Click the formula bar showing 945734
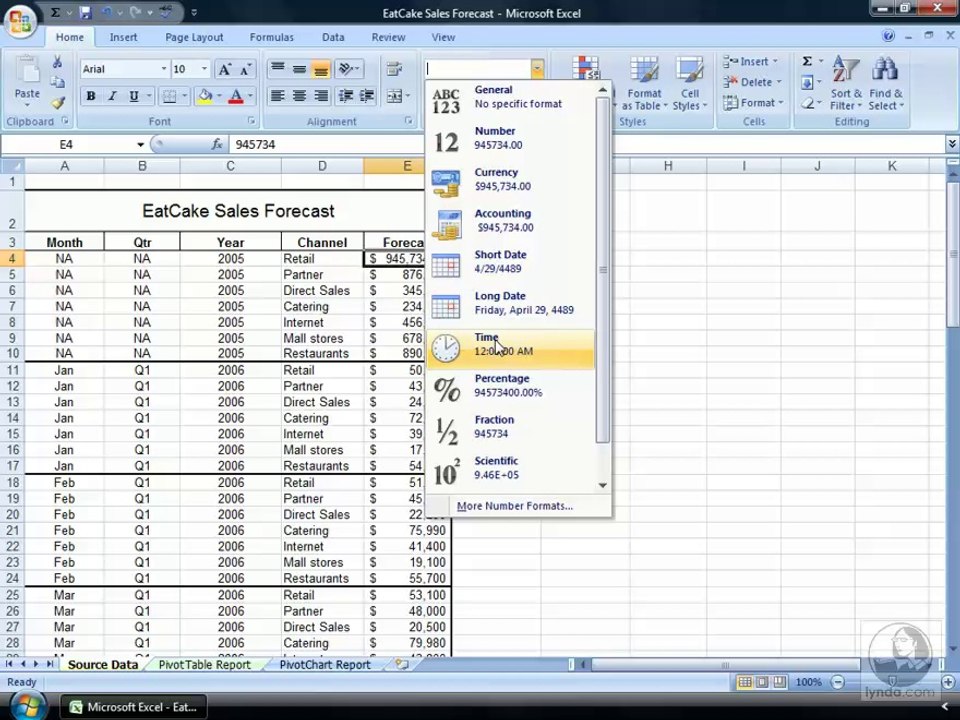 click(588, 144)
